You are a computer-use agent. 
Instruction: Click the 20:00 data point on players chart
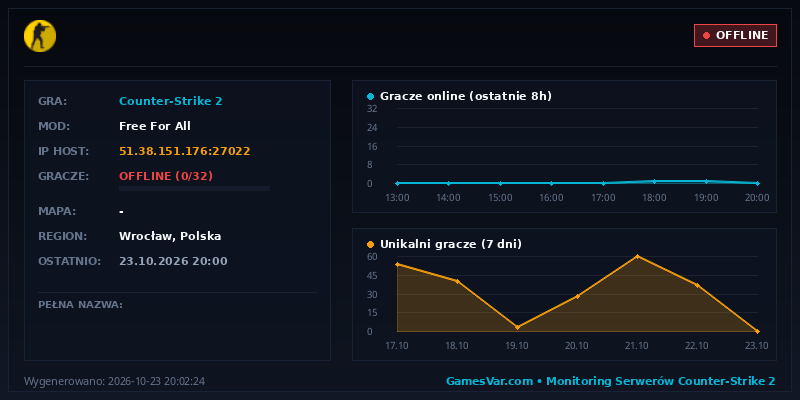tap(758, 183)
